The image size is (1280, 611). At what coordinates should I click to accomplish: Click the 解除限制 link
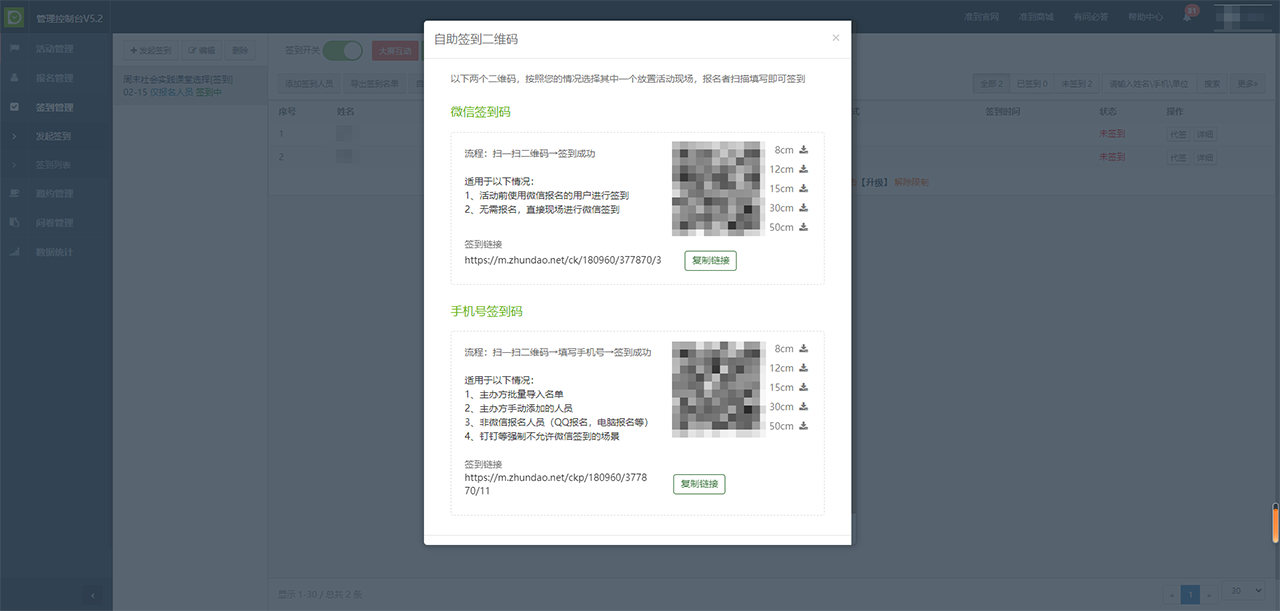pyautogui.click(x=911, y=182)
